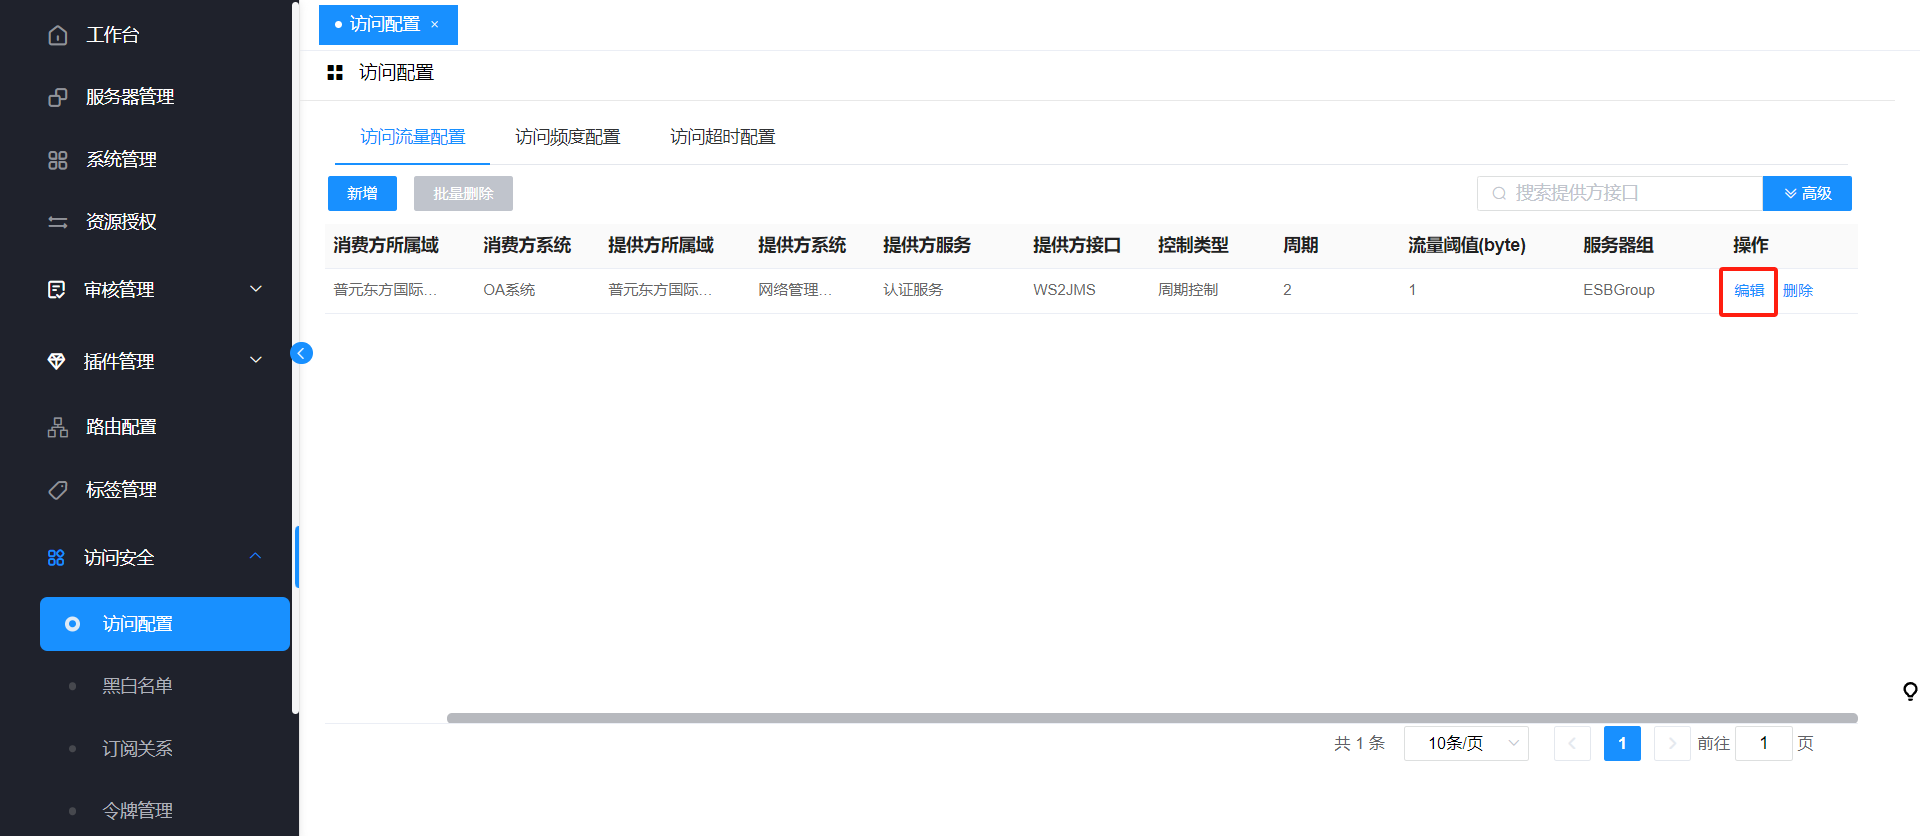
Task: Select page 1 in pagination
Action: [x=1622, y=743]
